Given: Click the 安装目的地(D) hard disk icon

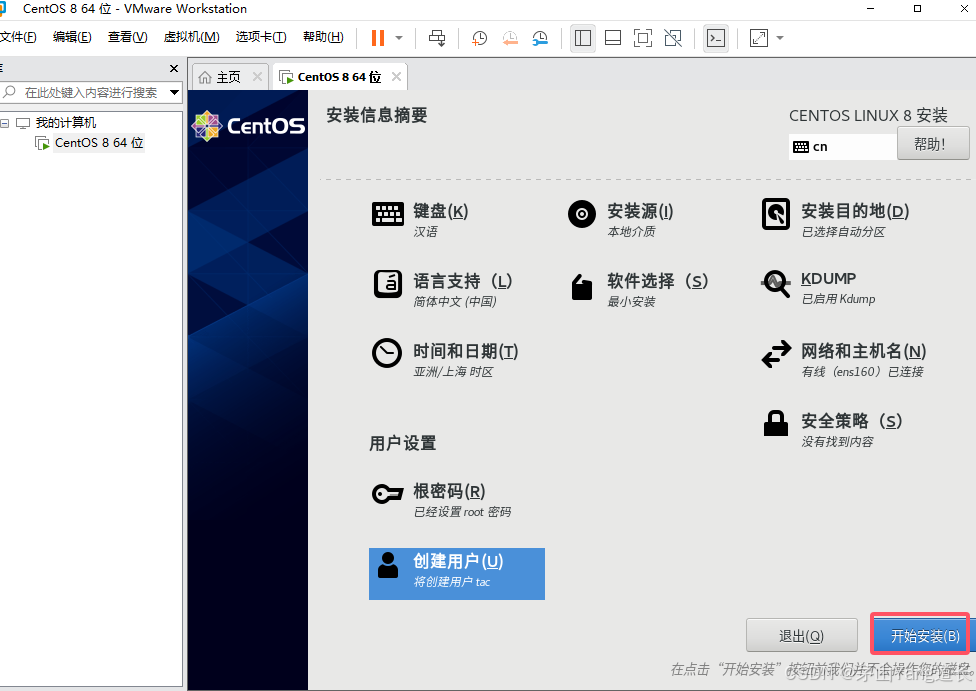Looking at the screenshot, I should pyautogui.click(x=776, y=214).
